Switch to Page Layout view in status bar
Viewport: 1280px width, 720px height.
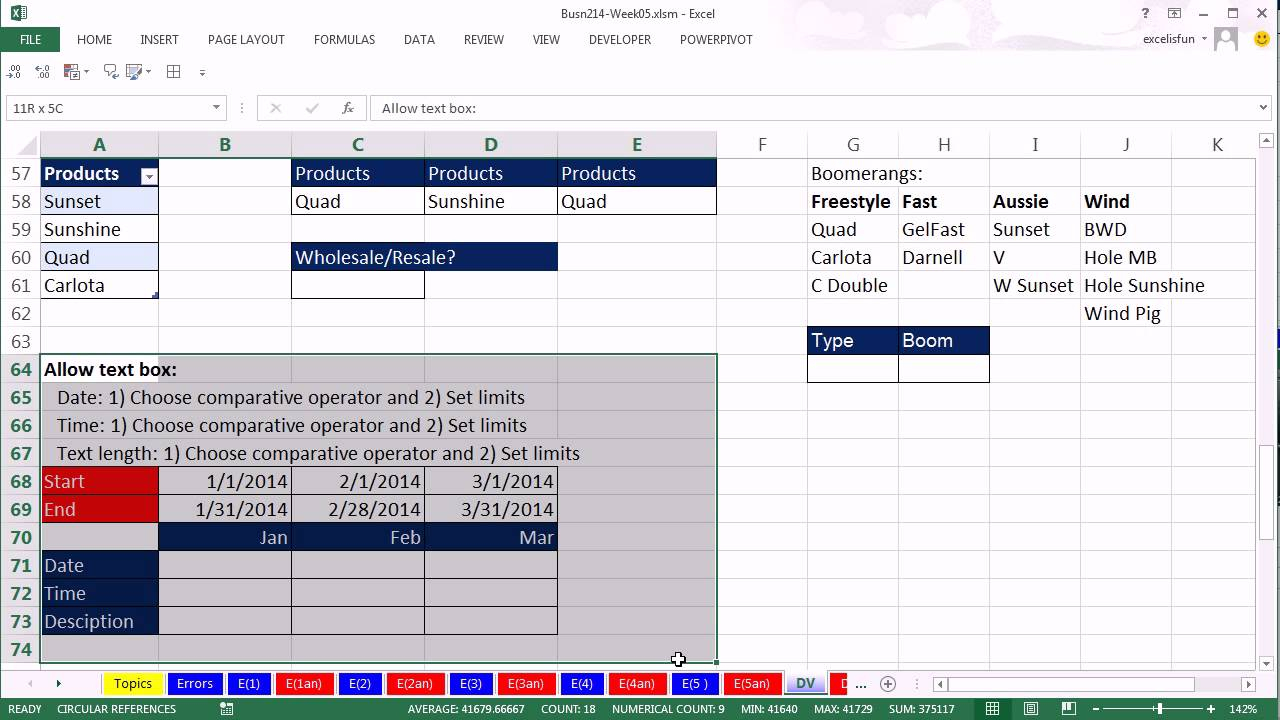pos(1031,708)
